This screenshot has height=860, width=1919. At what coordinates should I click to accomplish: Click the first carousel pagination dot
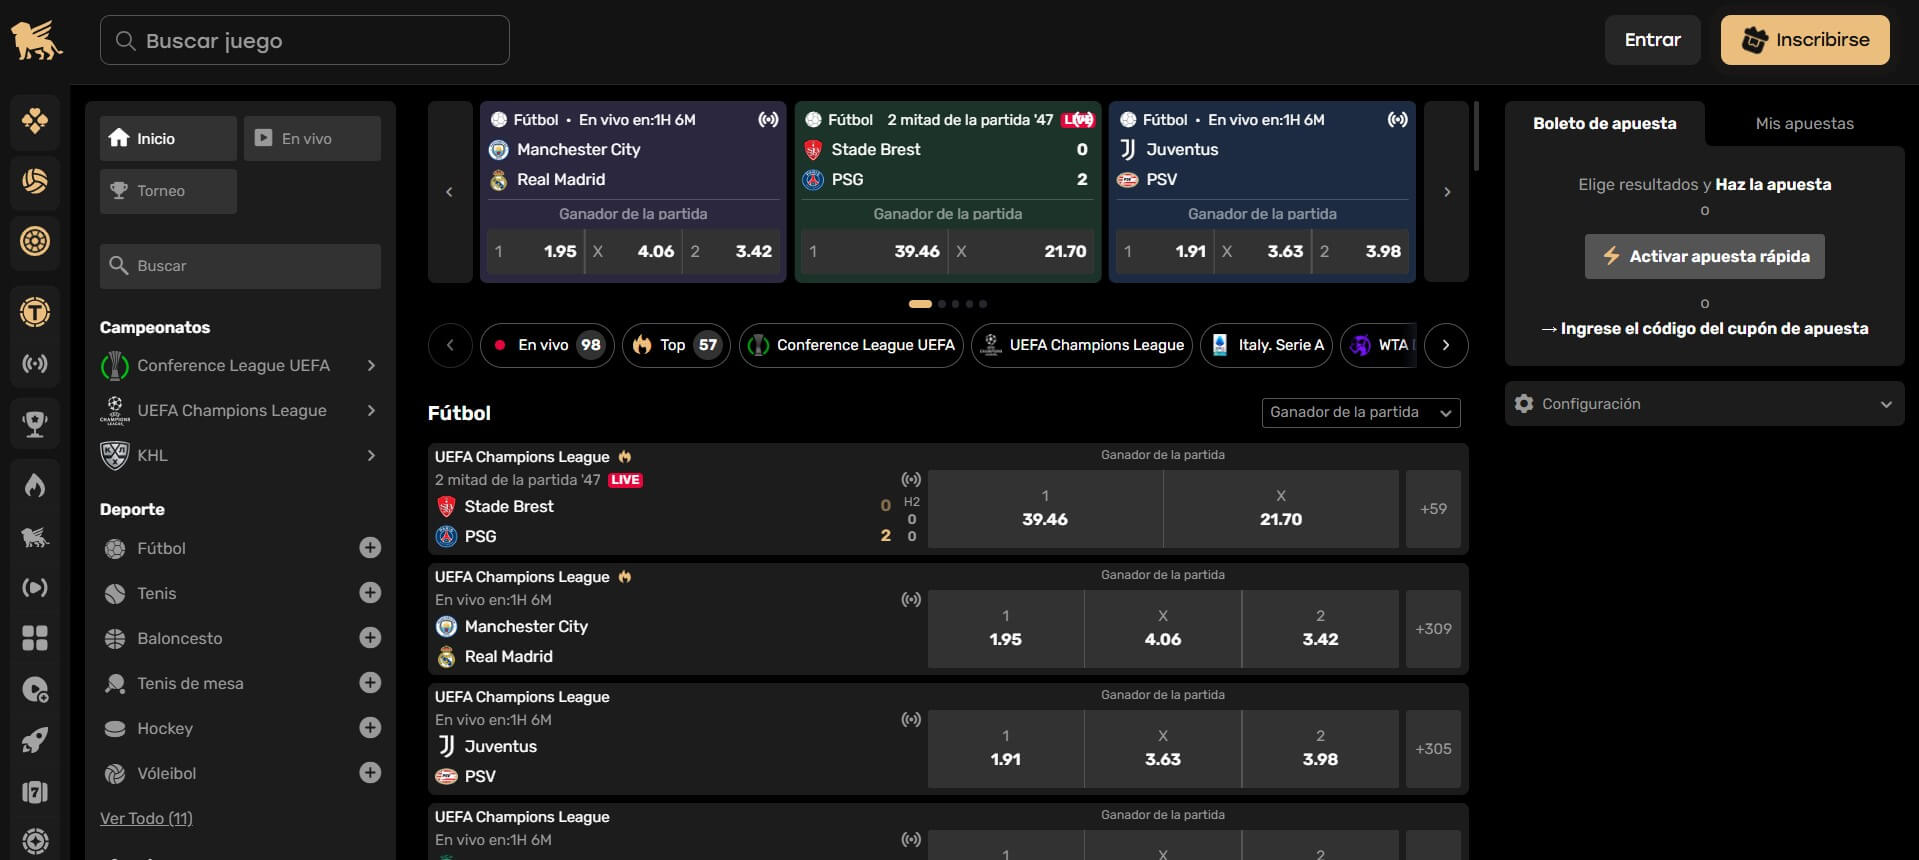pos(920,304)
